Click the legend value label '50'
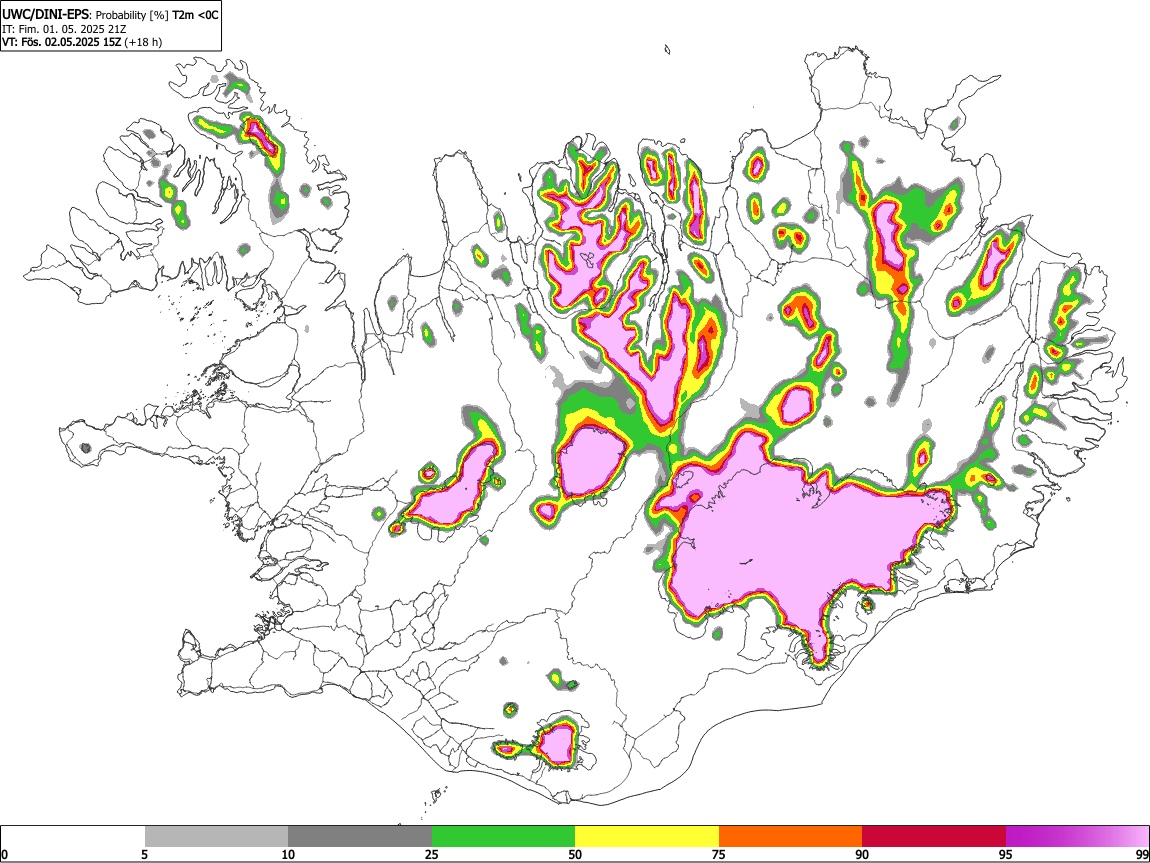The width and height of the screenshot is (1150, 863). click(x=575, y=854)
